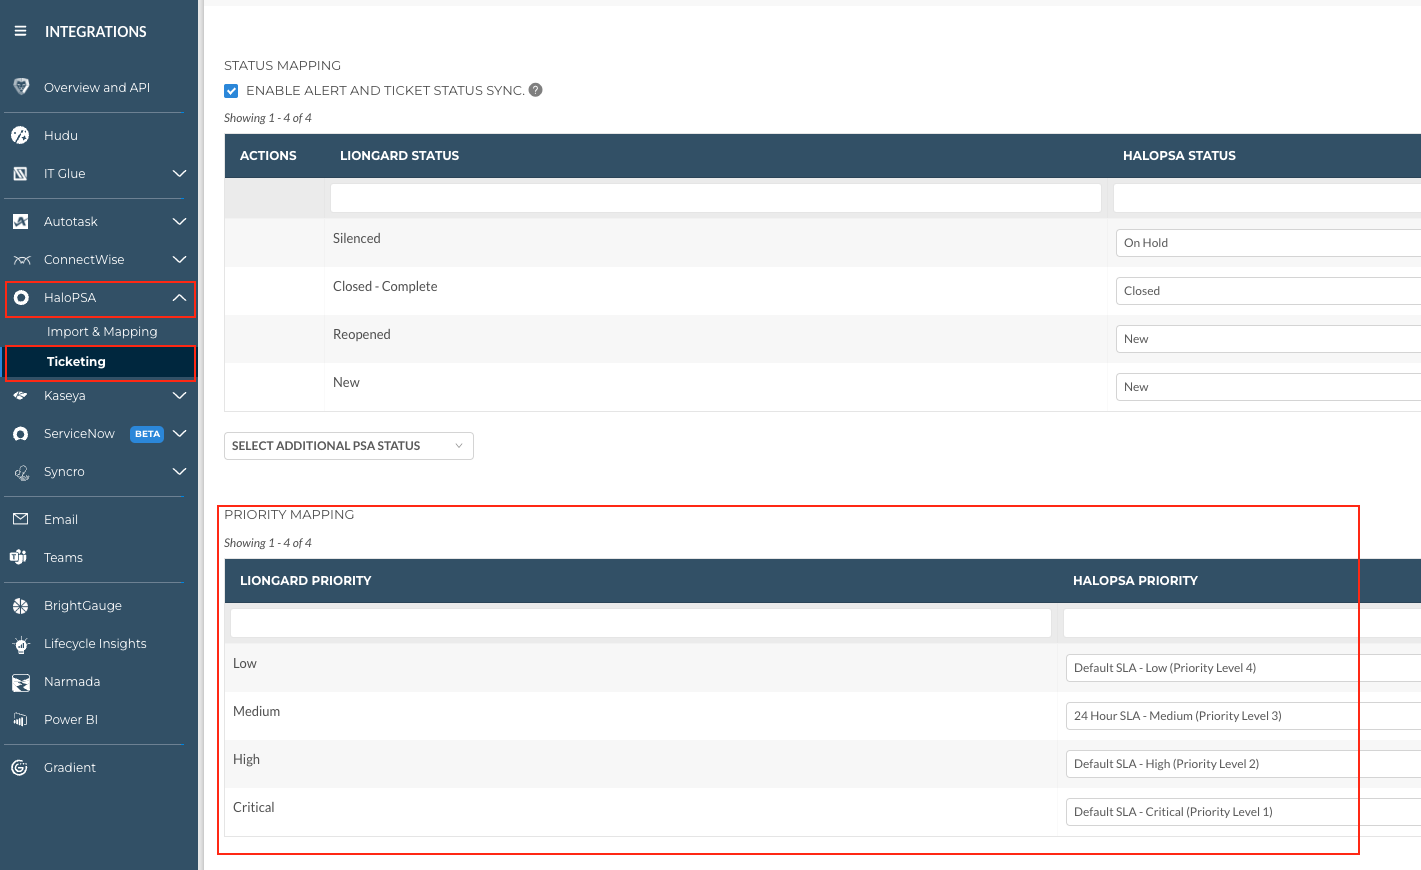
Task: Open the Power BI integration page
Action: (71, 719)
